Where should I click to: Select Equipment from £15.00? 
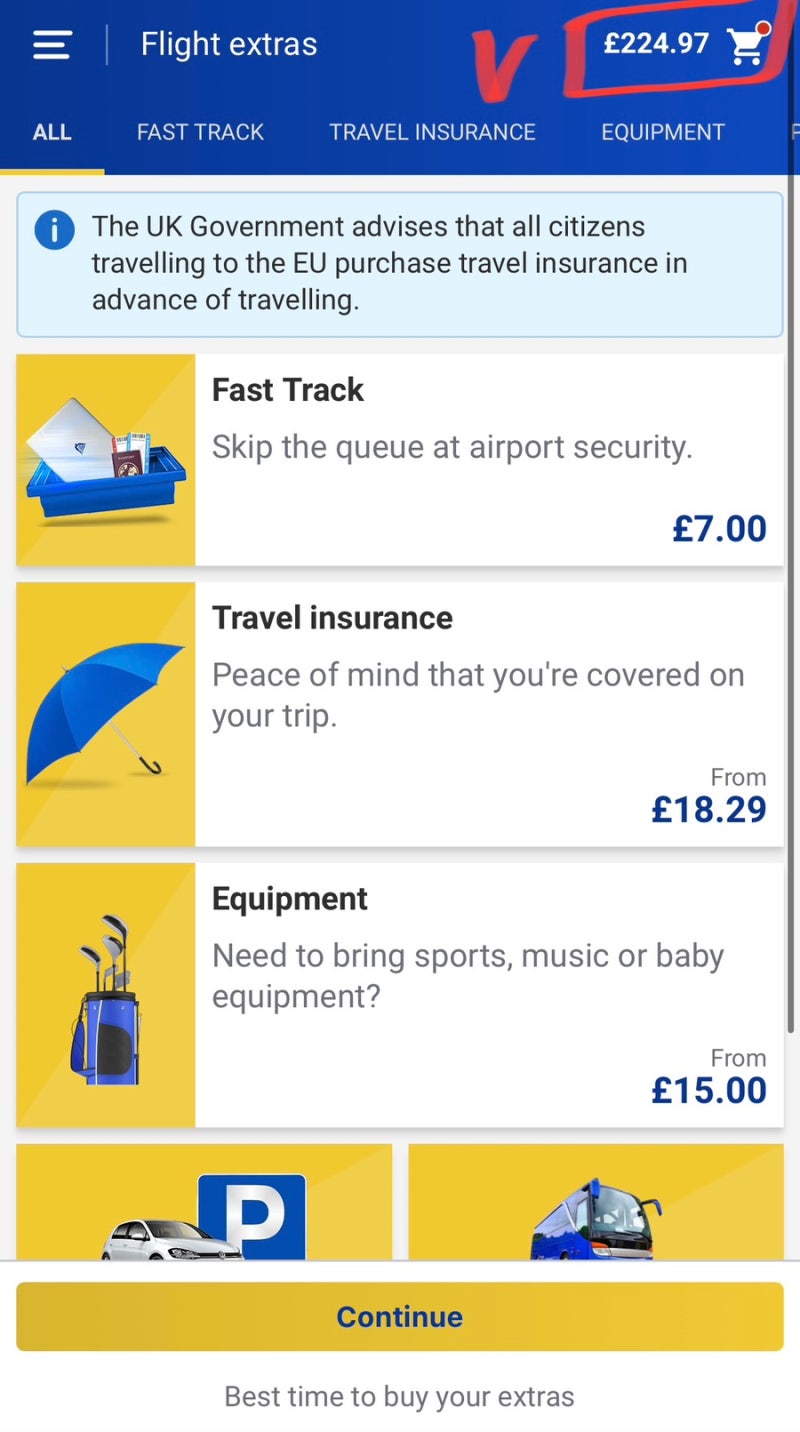(400, 995)
